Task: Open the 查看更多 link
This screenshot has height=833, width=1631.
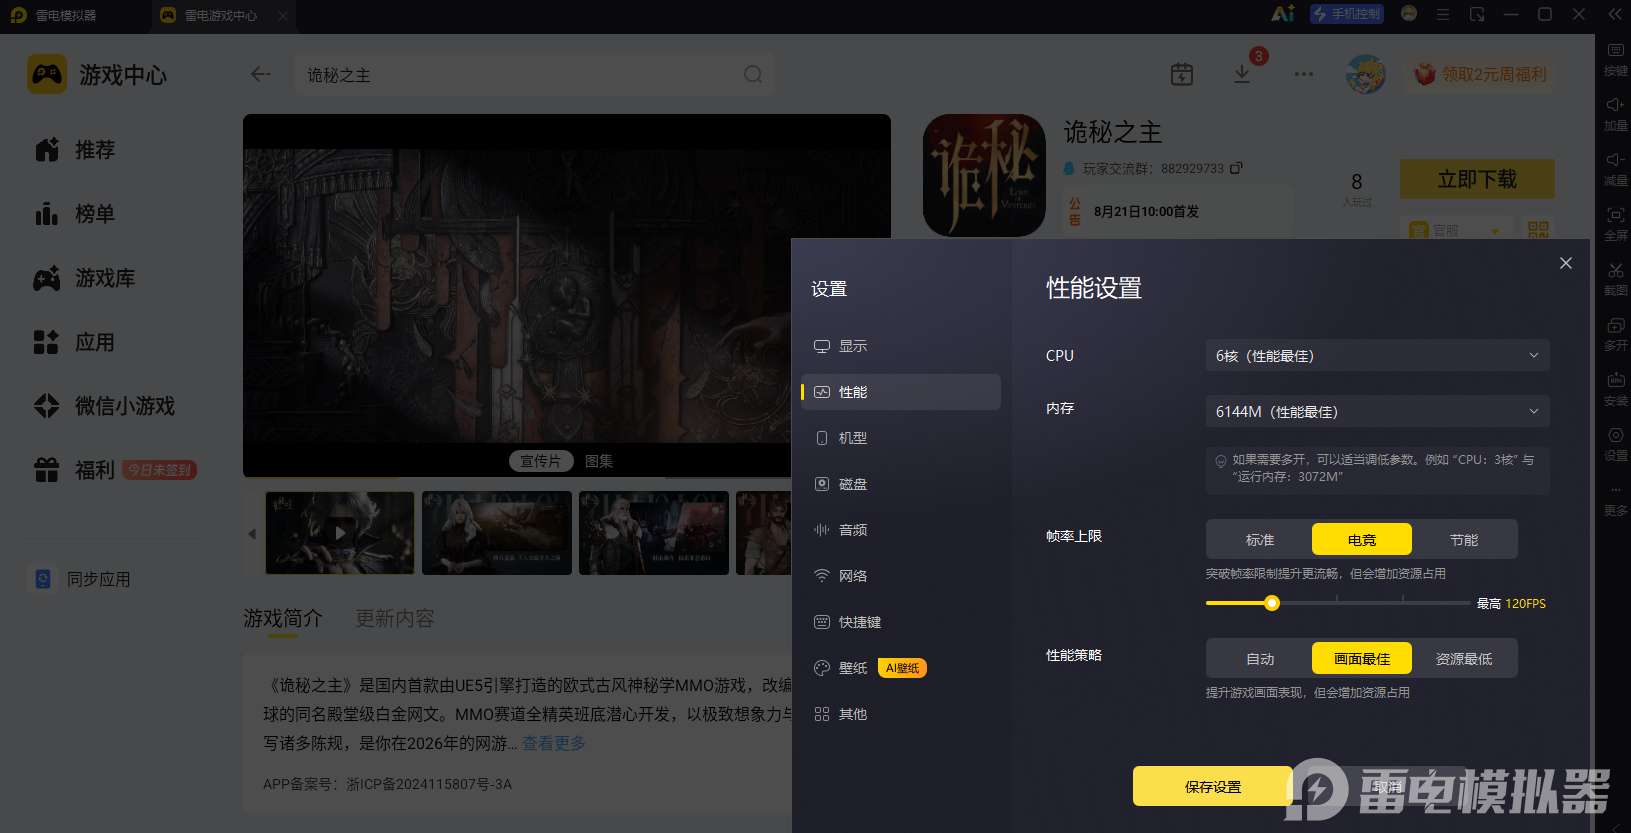Action: point(554,743)
